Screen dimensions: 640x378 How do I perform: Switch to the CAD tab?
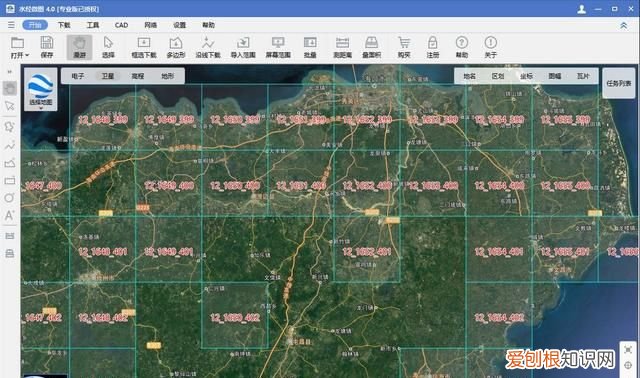[121, 25]
